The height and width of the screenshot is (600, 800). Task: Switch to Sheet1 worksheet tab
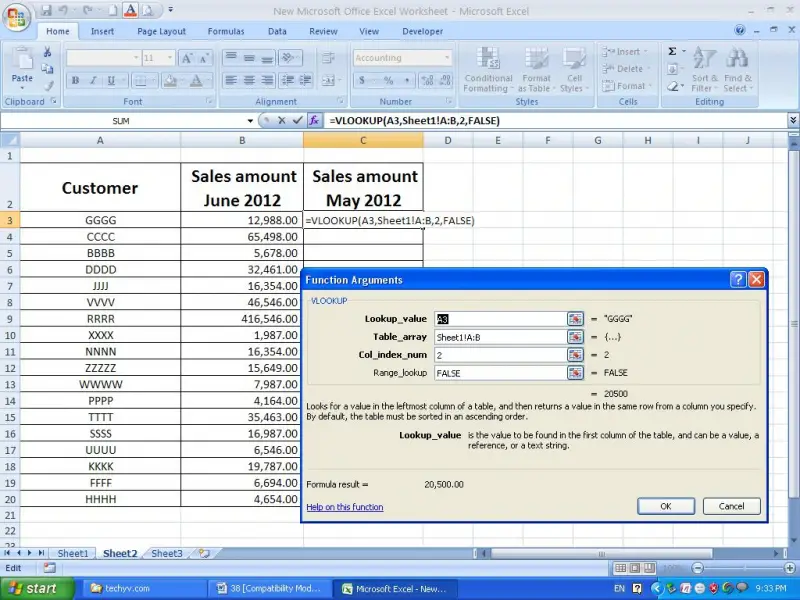pyautogui.click(x=72, y=554)
